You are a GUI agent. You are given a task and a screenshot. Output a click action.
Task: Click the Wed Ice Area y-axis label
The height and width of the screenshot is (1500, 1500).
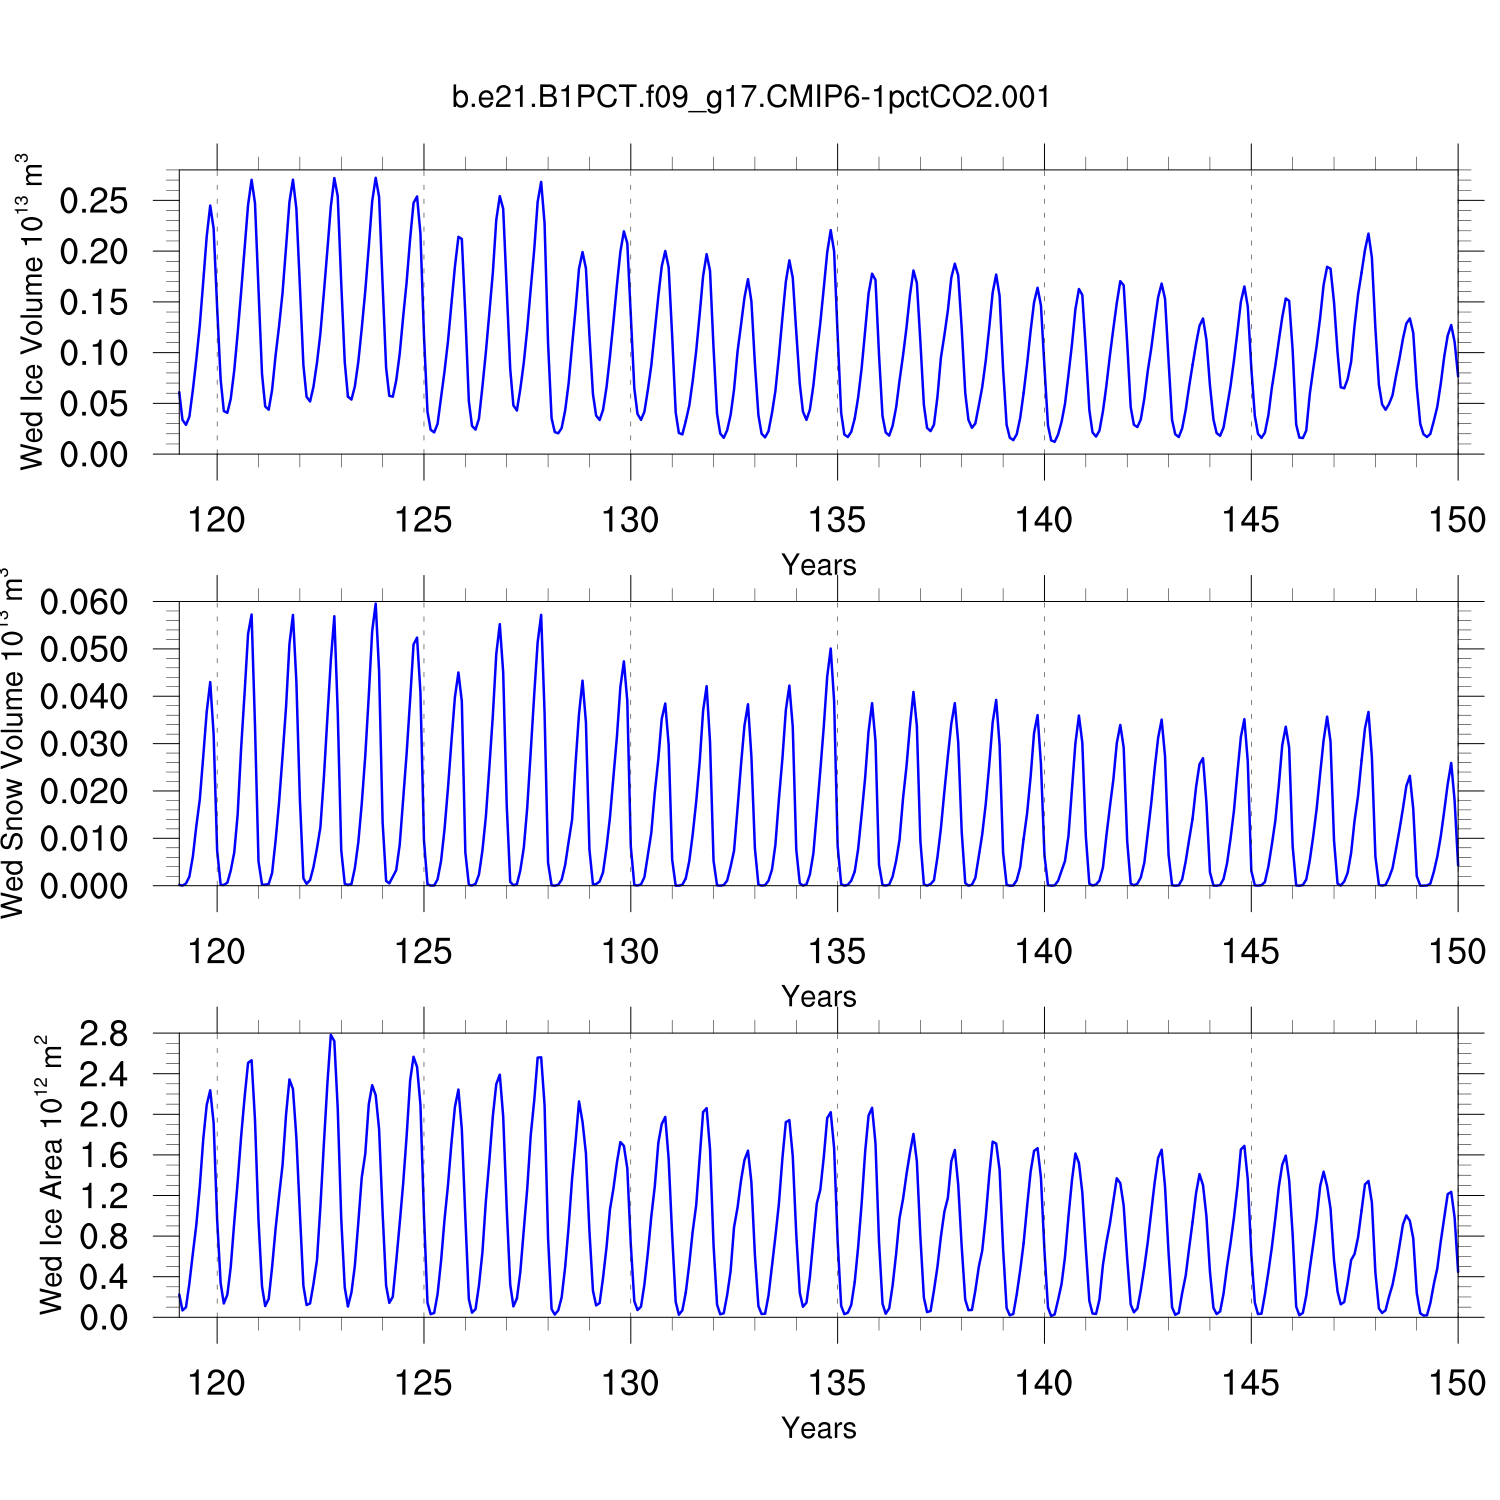coord(50,1175)
